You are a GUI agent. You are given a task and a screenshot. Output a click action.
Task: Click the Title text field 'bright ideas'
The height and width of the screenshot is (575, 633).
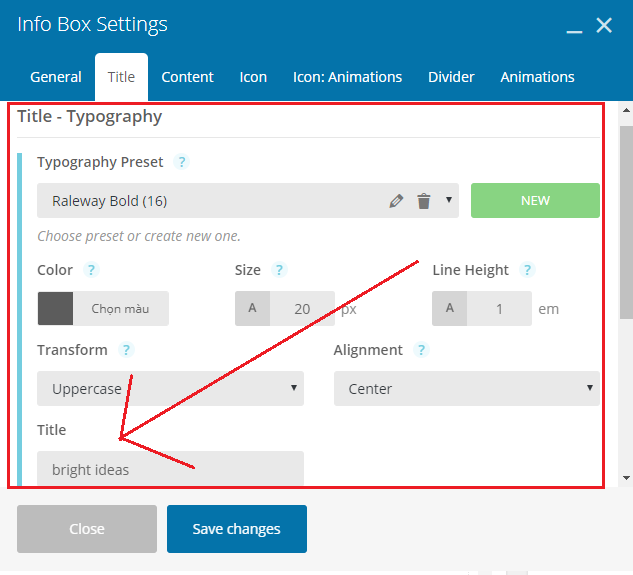[x=170, y=469]
